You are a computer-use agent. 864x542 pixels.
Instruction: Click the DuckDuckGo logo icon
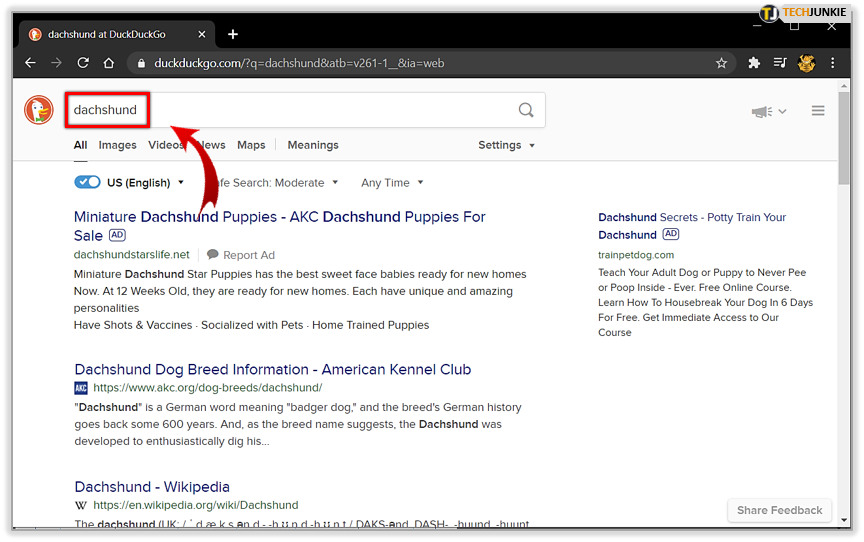tap(40, 110)
